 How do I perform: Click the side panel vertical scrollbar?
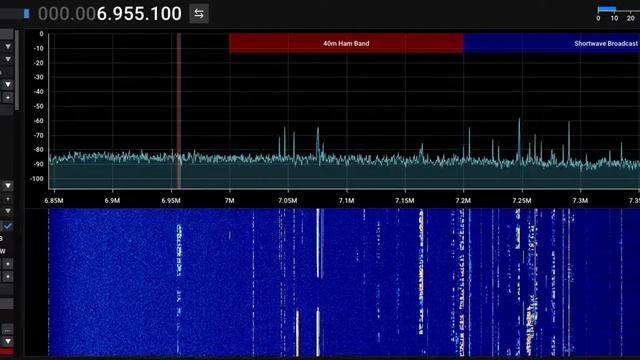point(17,70)
